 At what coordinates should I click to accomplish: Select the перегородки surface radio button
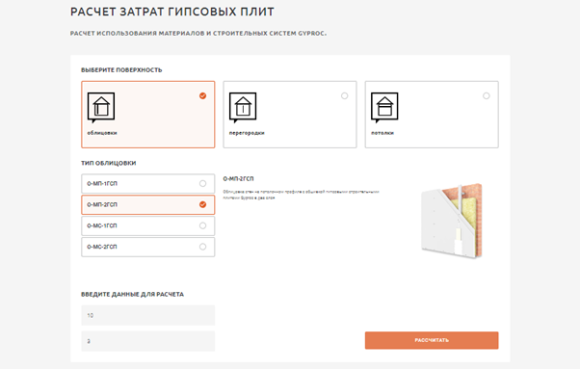click(344, 96)
